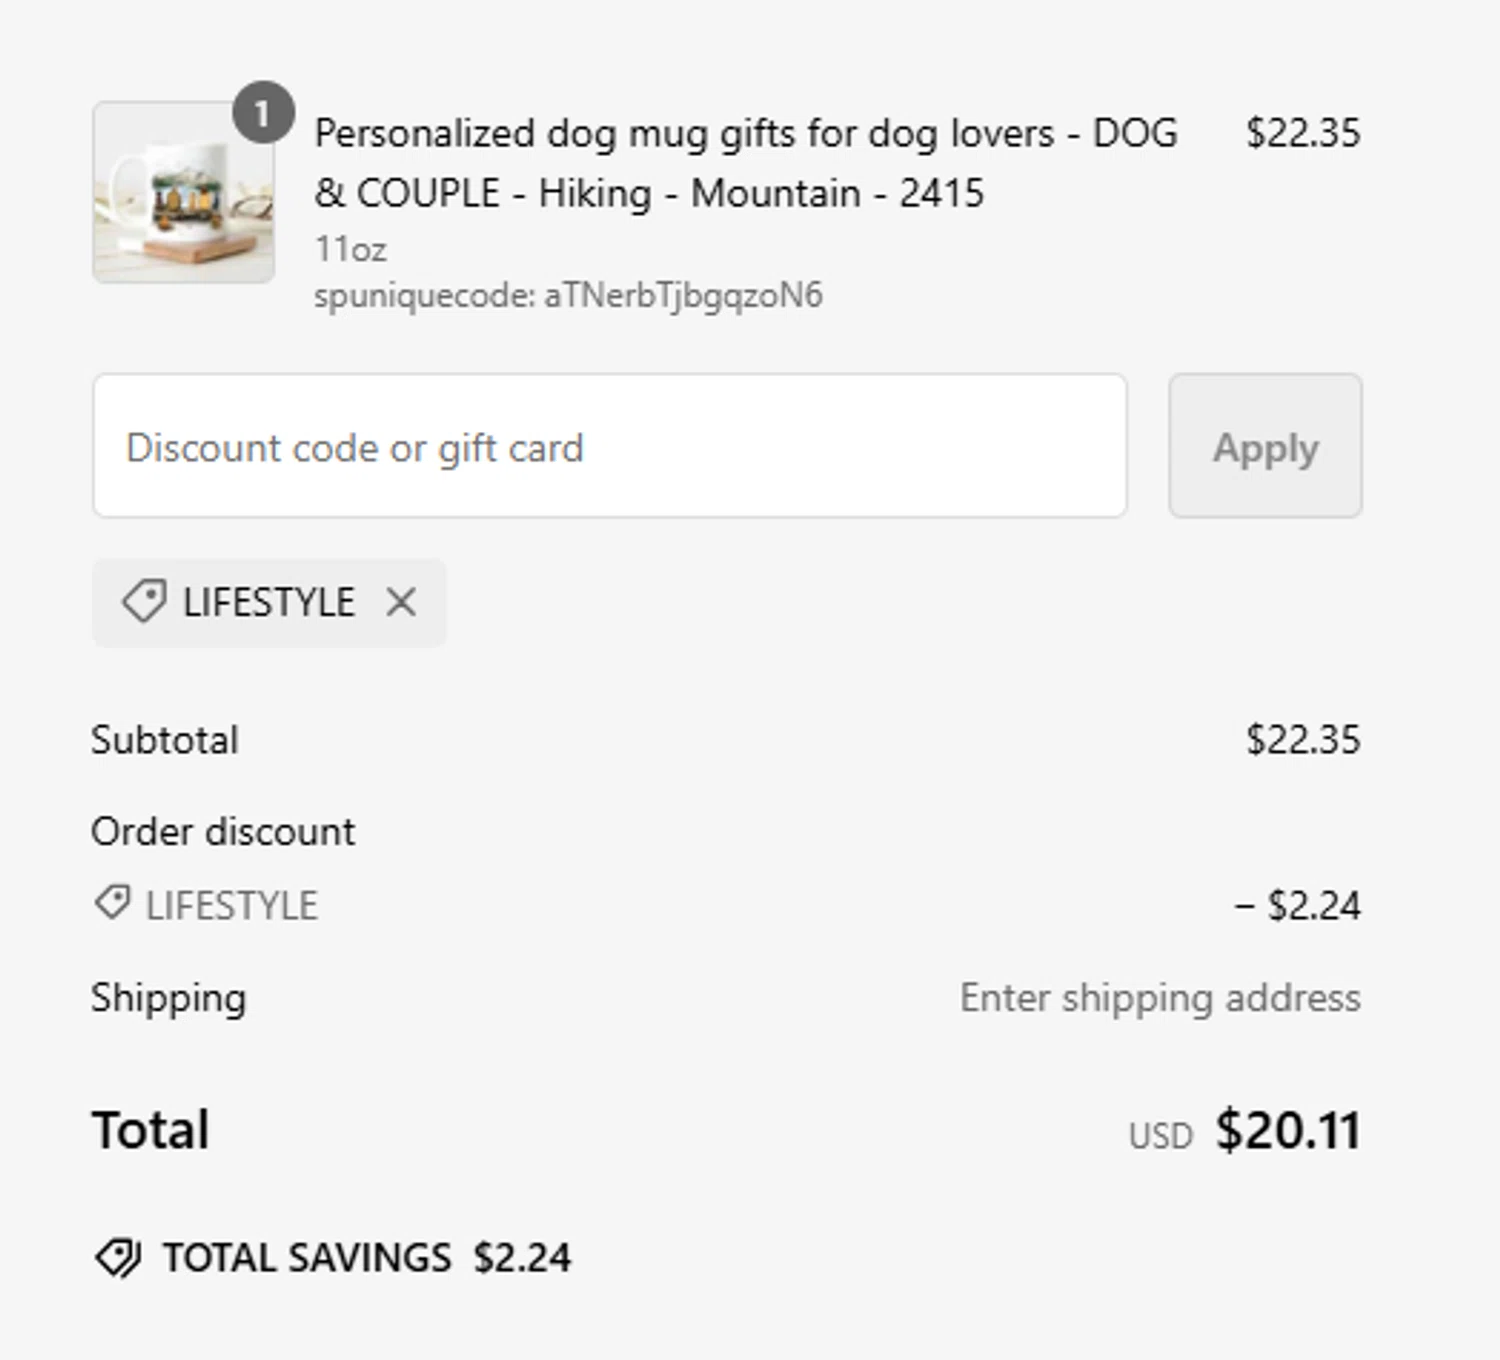
Task: Click the product price beside the title
Action: pyautogui.click(x=1302, y=133)
